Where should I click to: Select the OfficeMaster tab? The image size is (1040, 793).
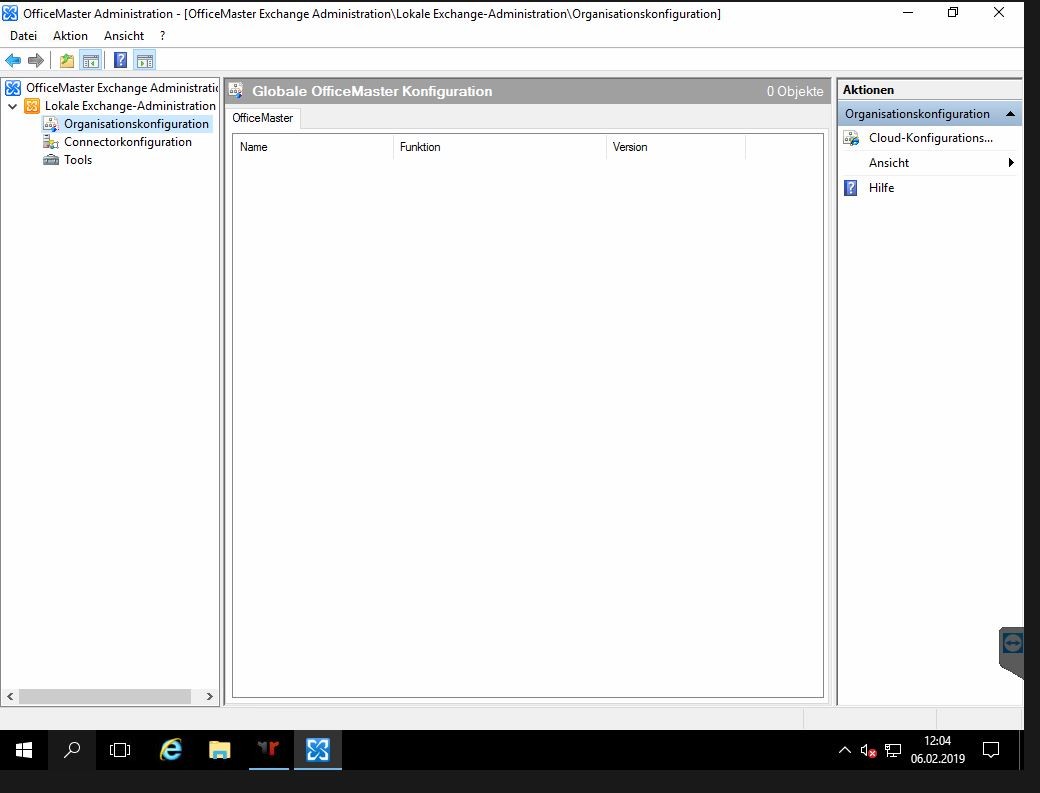point(263,118)
